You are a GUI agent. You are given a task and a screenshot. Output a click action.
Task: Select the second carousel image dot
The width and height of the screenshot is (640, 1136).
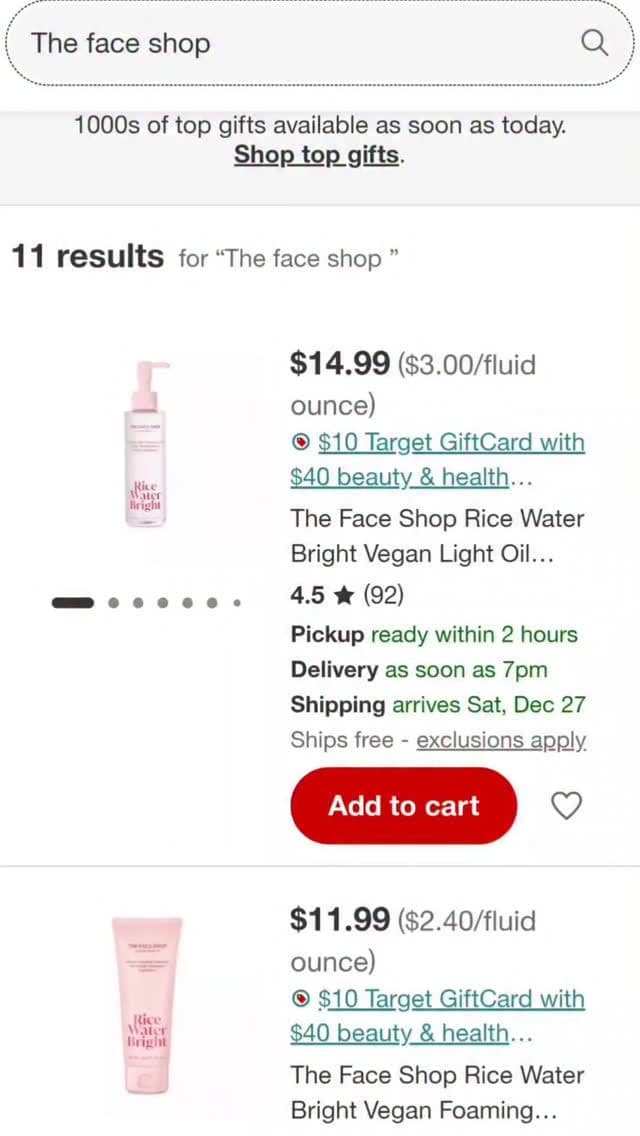point(114,603)
